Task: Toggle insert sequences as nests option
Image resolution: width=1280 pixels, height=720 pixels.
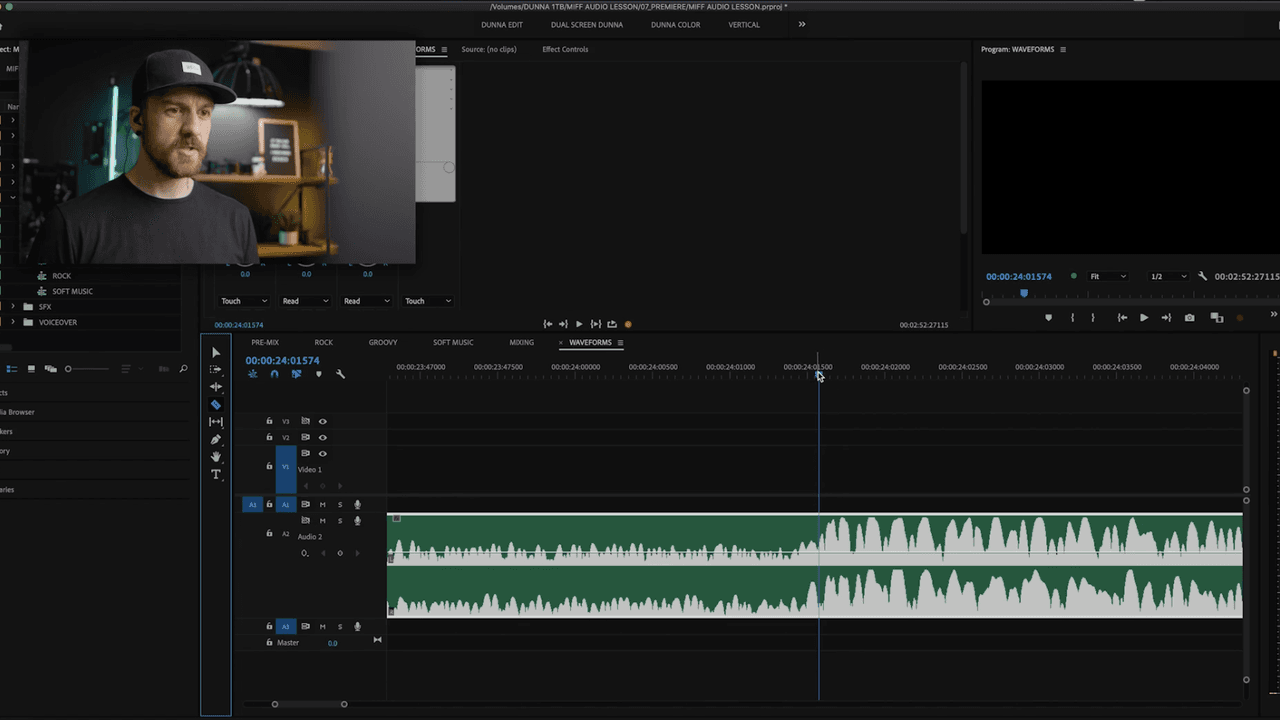Action: pos(252,374)
